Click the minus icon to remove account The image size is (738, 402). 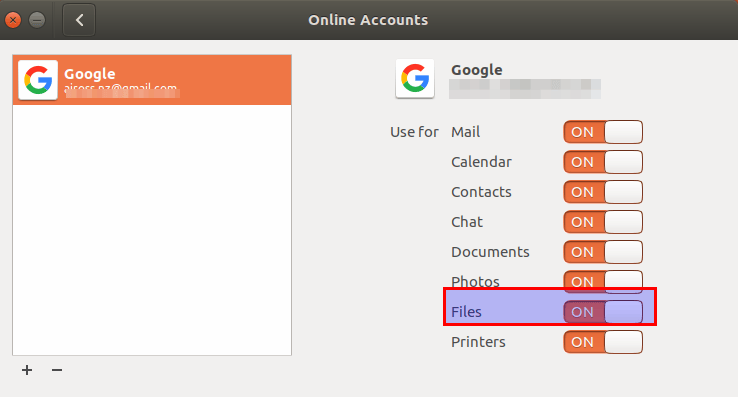(57, 370)
